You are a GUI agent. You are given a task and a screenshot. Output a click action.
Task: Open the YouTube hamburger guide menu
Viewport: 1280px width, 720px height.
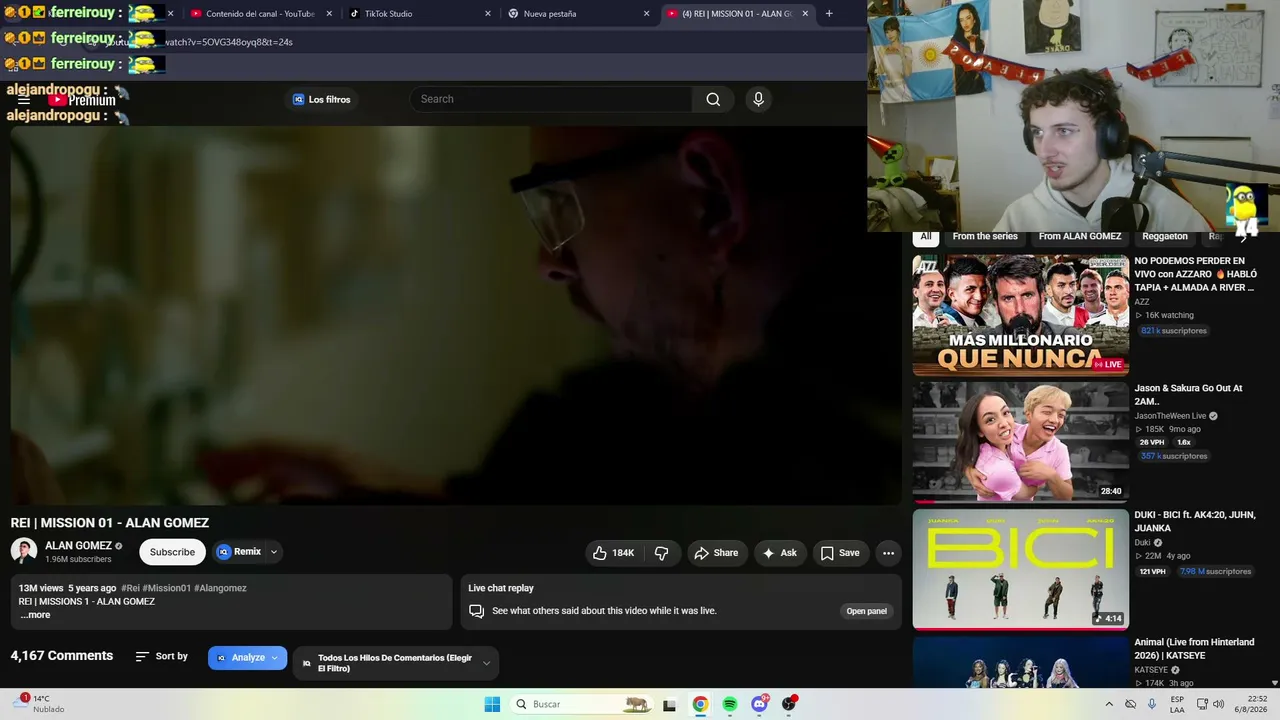(x=24, y=100)
